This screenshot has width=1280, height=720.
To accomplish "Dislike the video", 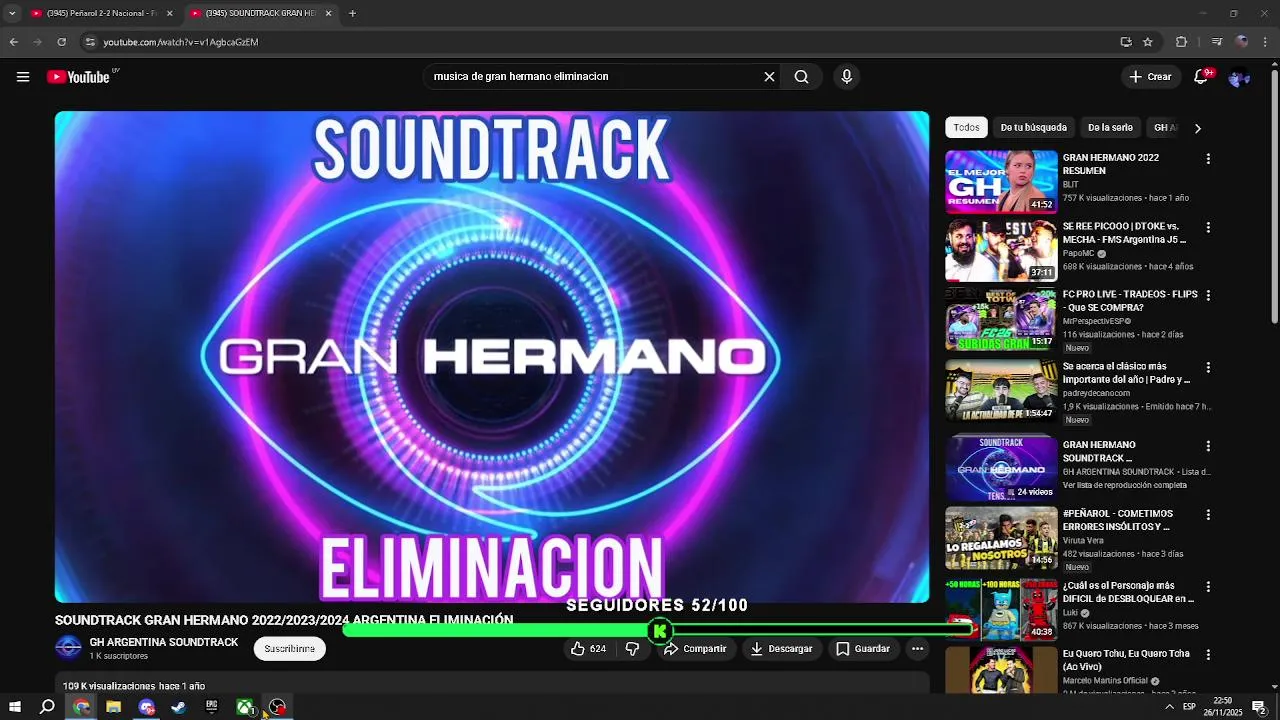I will pos(632,649).
